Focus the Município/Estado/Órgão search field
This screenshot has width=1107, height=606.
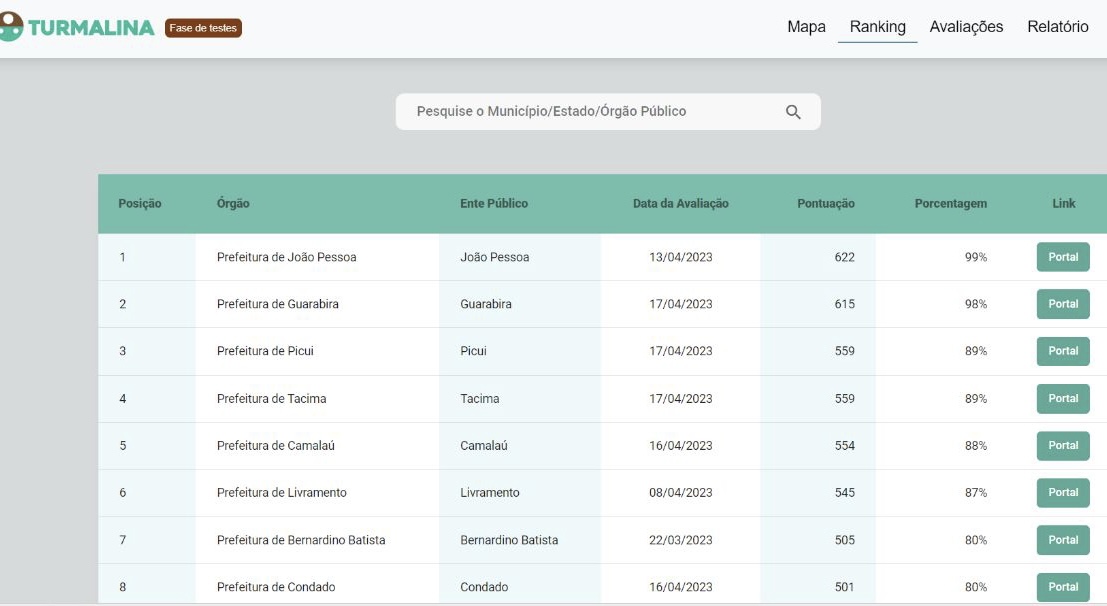pyautogui.click(x=608, y=112)
